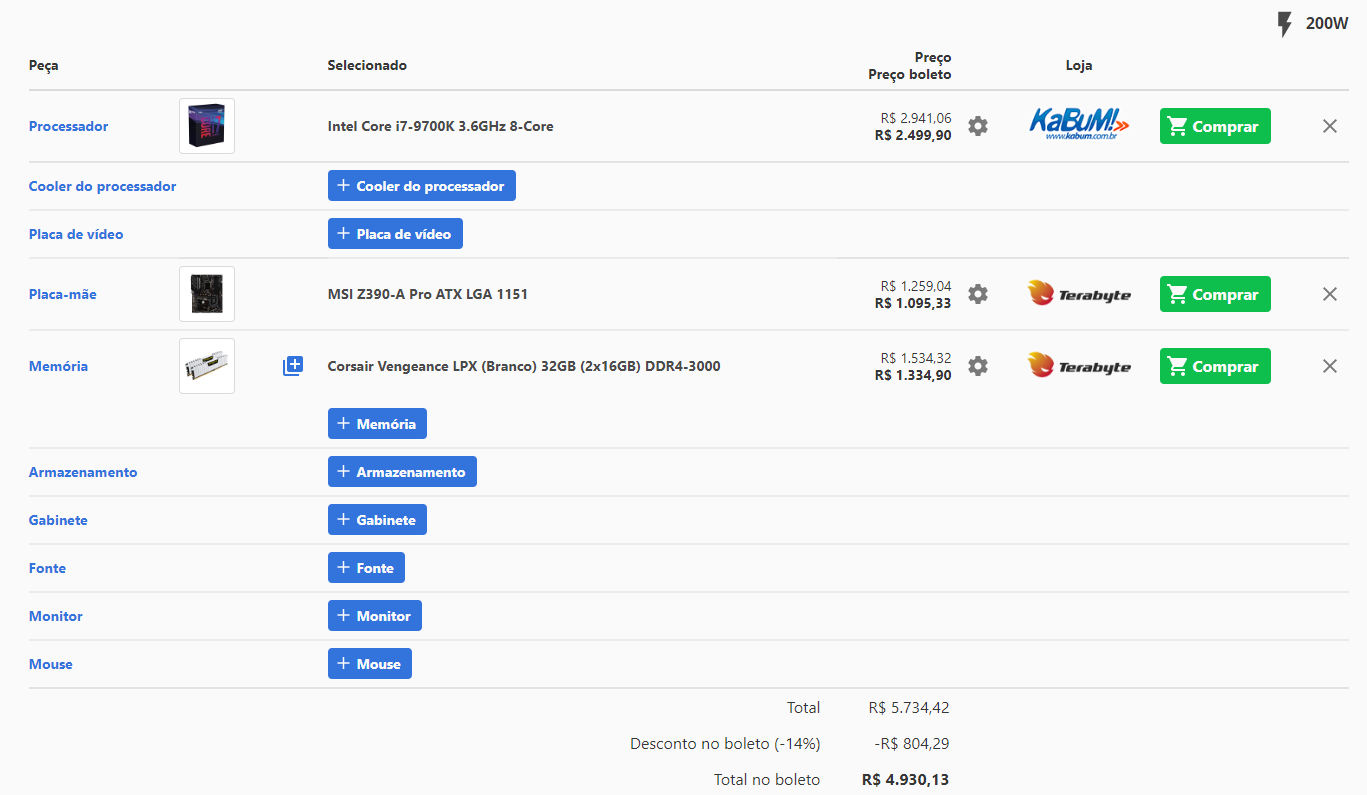
Task: Open the Cooler do processador category link
Action: click(102, 186)
